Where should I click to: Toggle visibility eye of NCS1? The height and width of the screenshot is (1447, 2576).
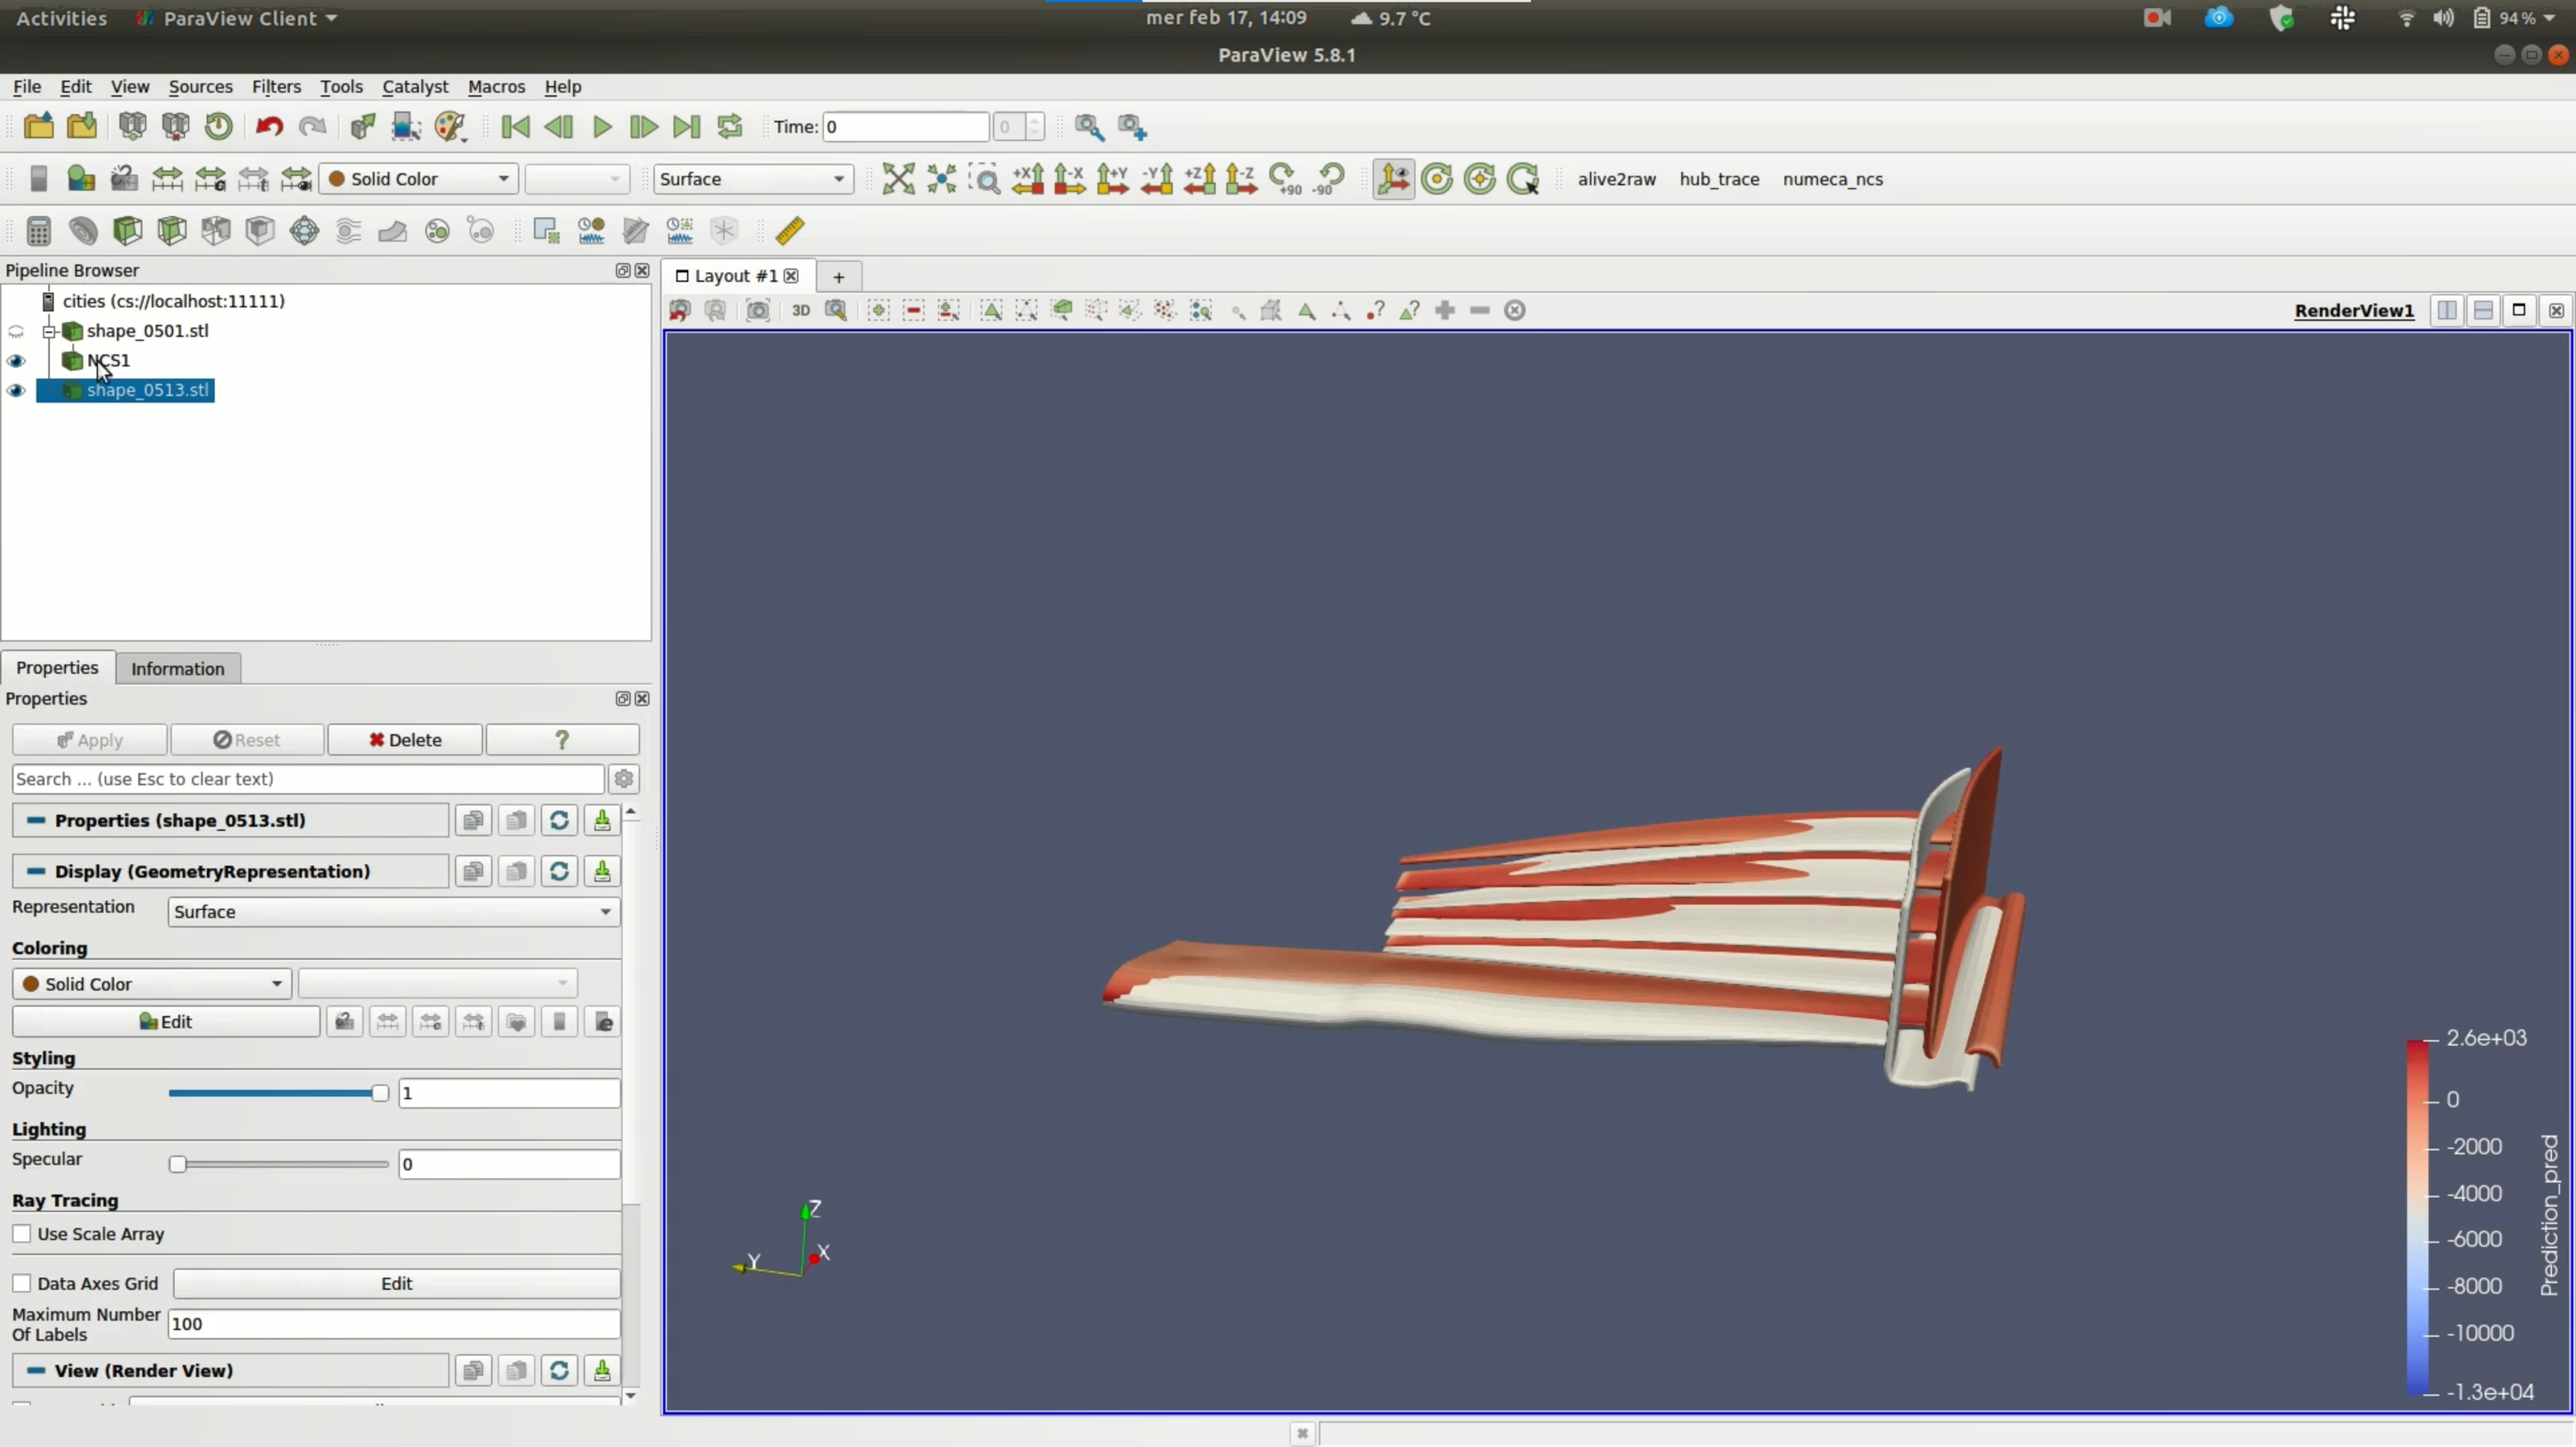[16, 361]
